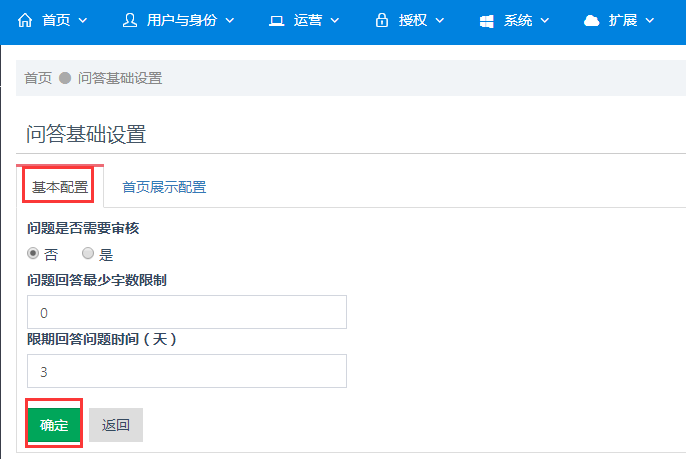This screenshot has width=686, height=459.
Task: Switch to the 基本配置 tab
Action: click(x=60, y=187)
